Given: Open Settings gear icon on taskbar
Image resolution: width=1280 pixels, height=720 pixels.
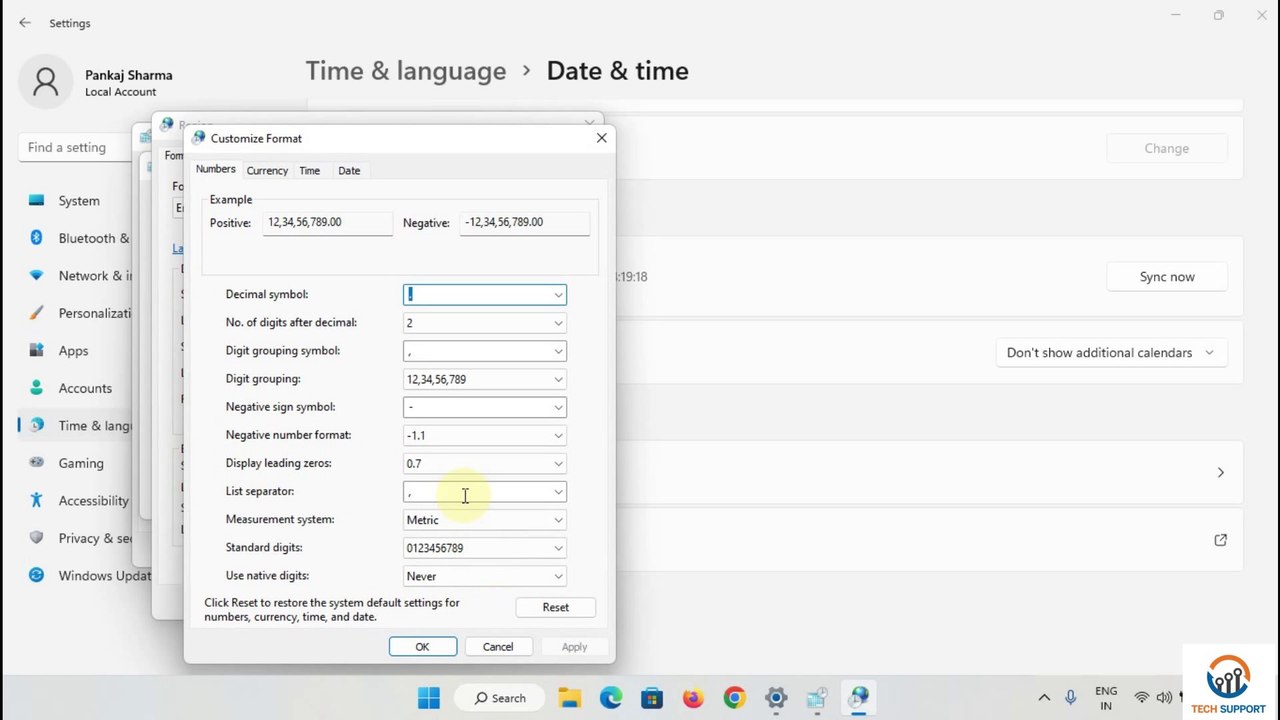Looking at the screenshot, I should pyautogui.click(x=776, y=698).
